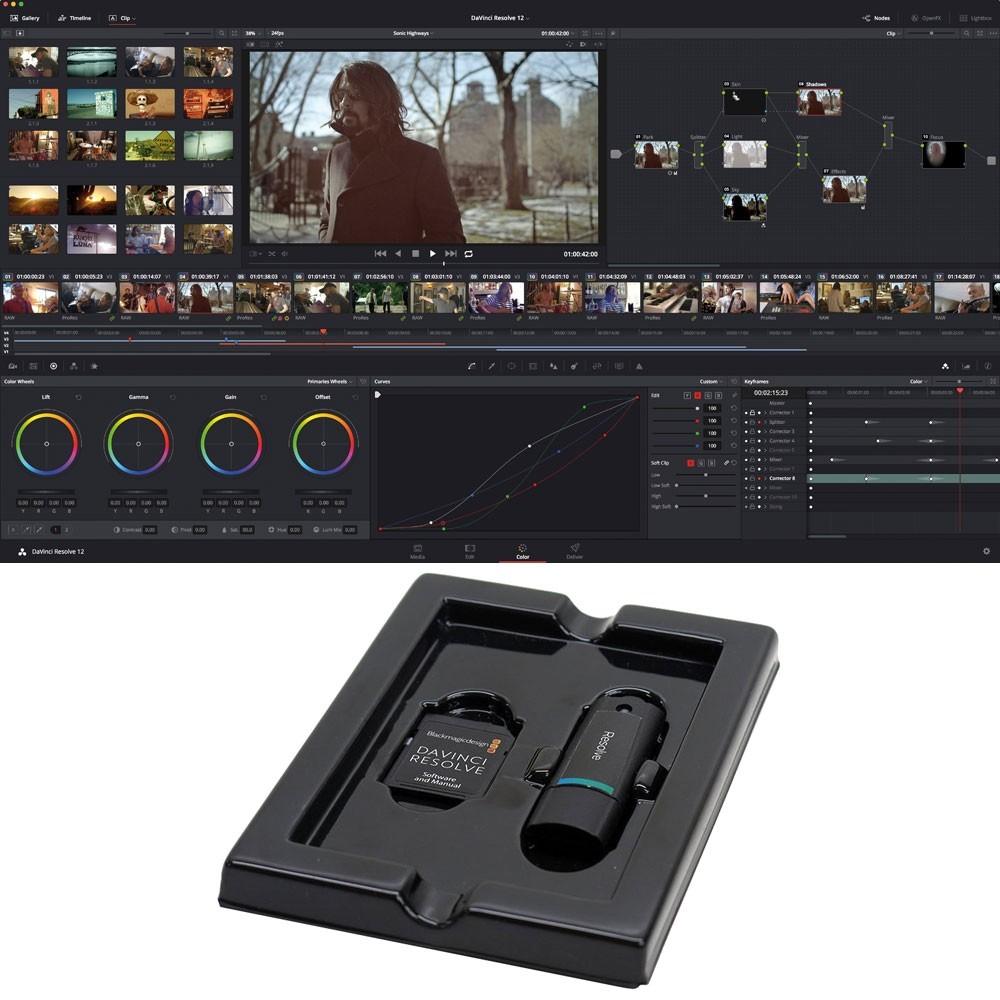Open the Deliver page

(574, 550)
